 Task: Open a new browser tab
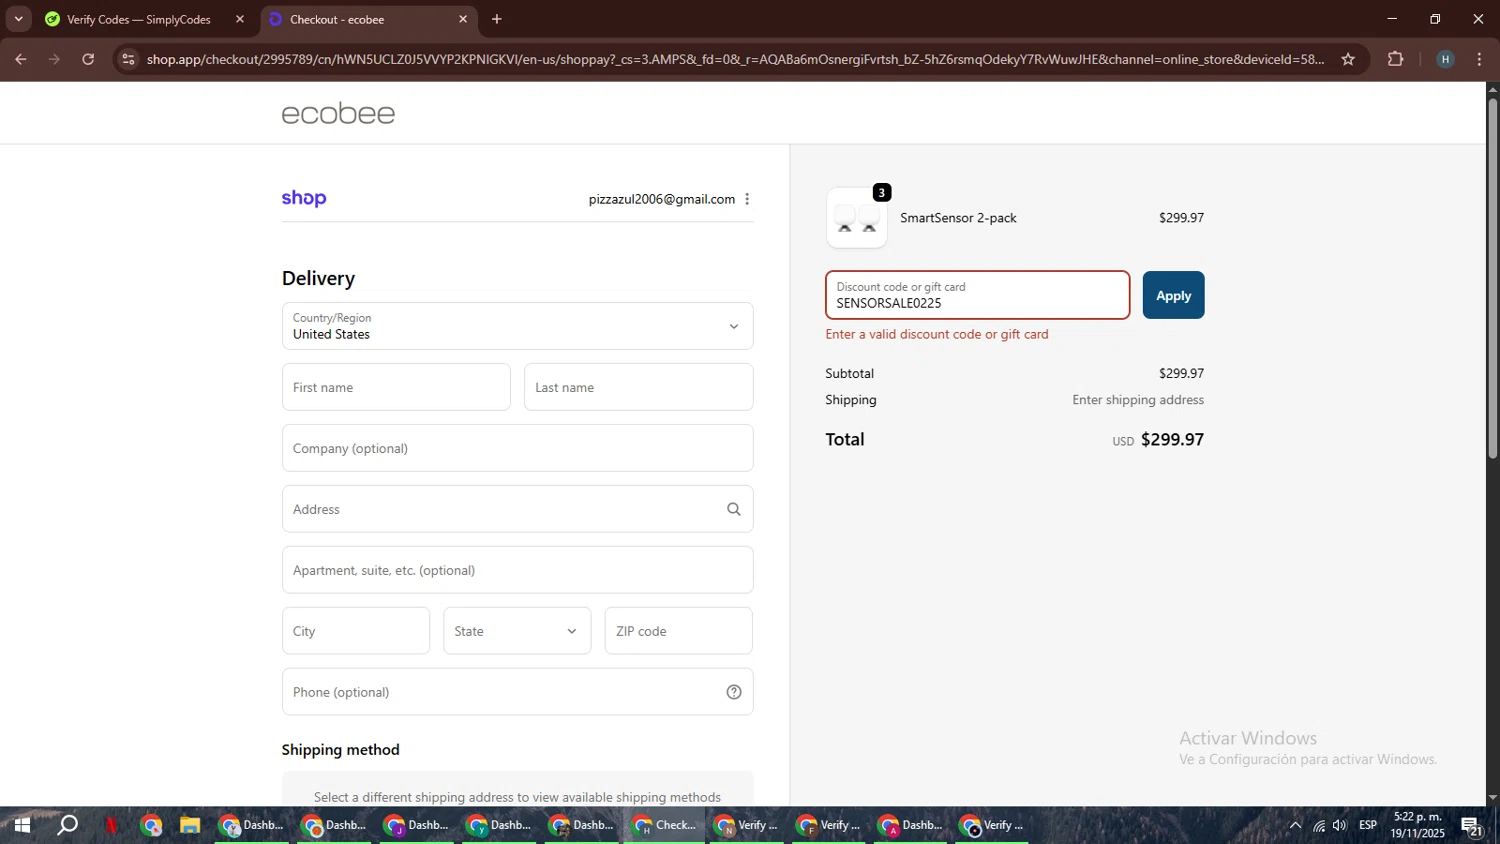[x=497, y=19]
